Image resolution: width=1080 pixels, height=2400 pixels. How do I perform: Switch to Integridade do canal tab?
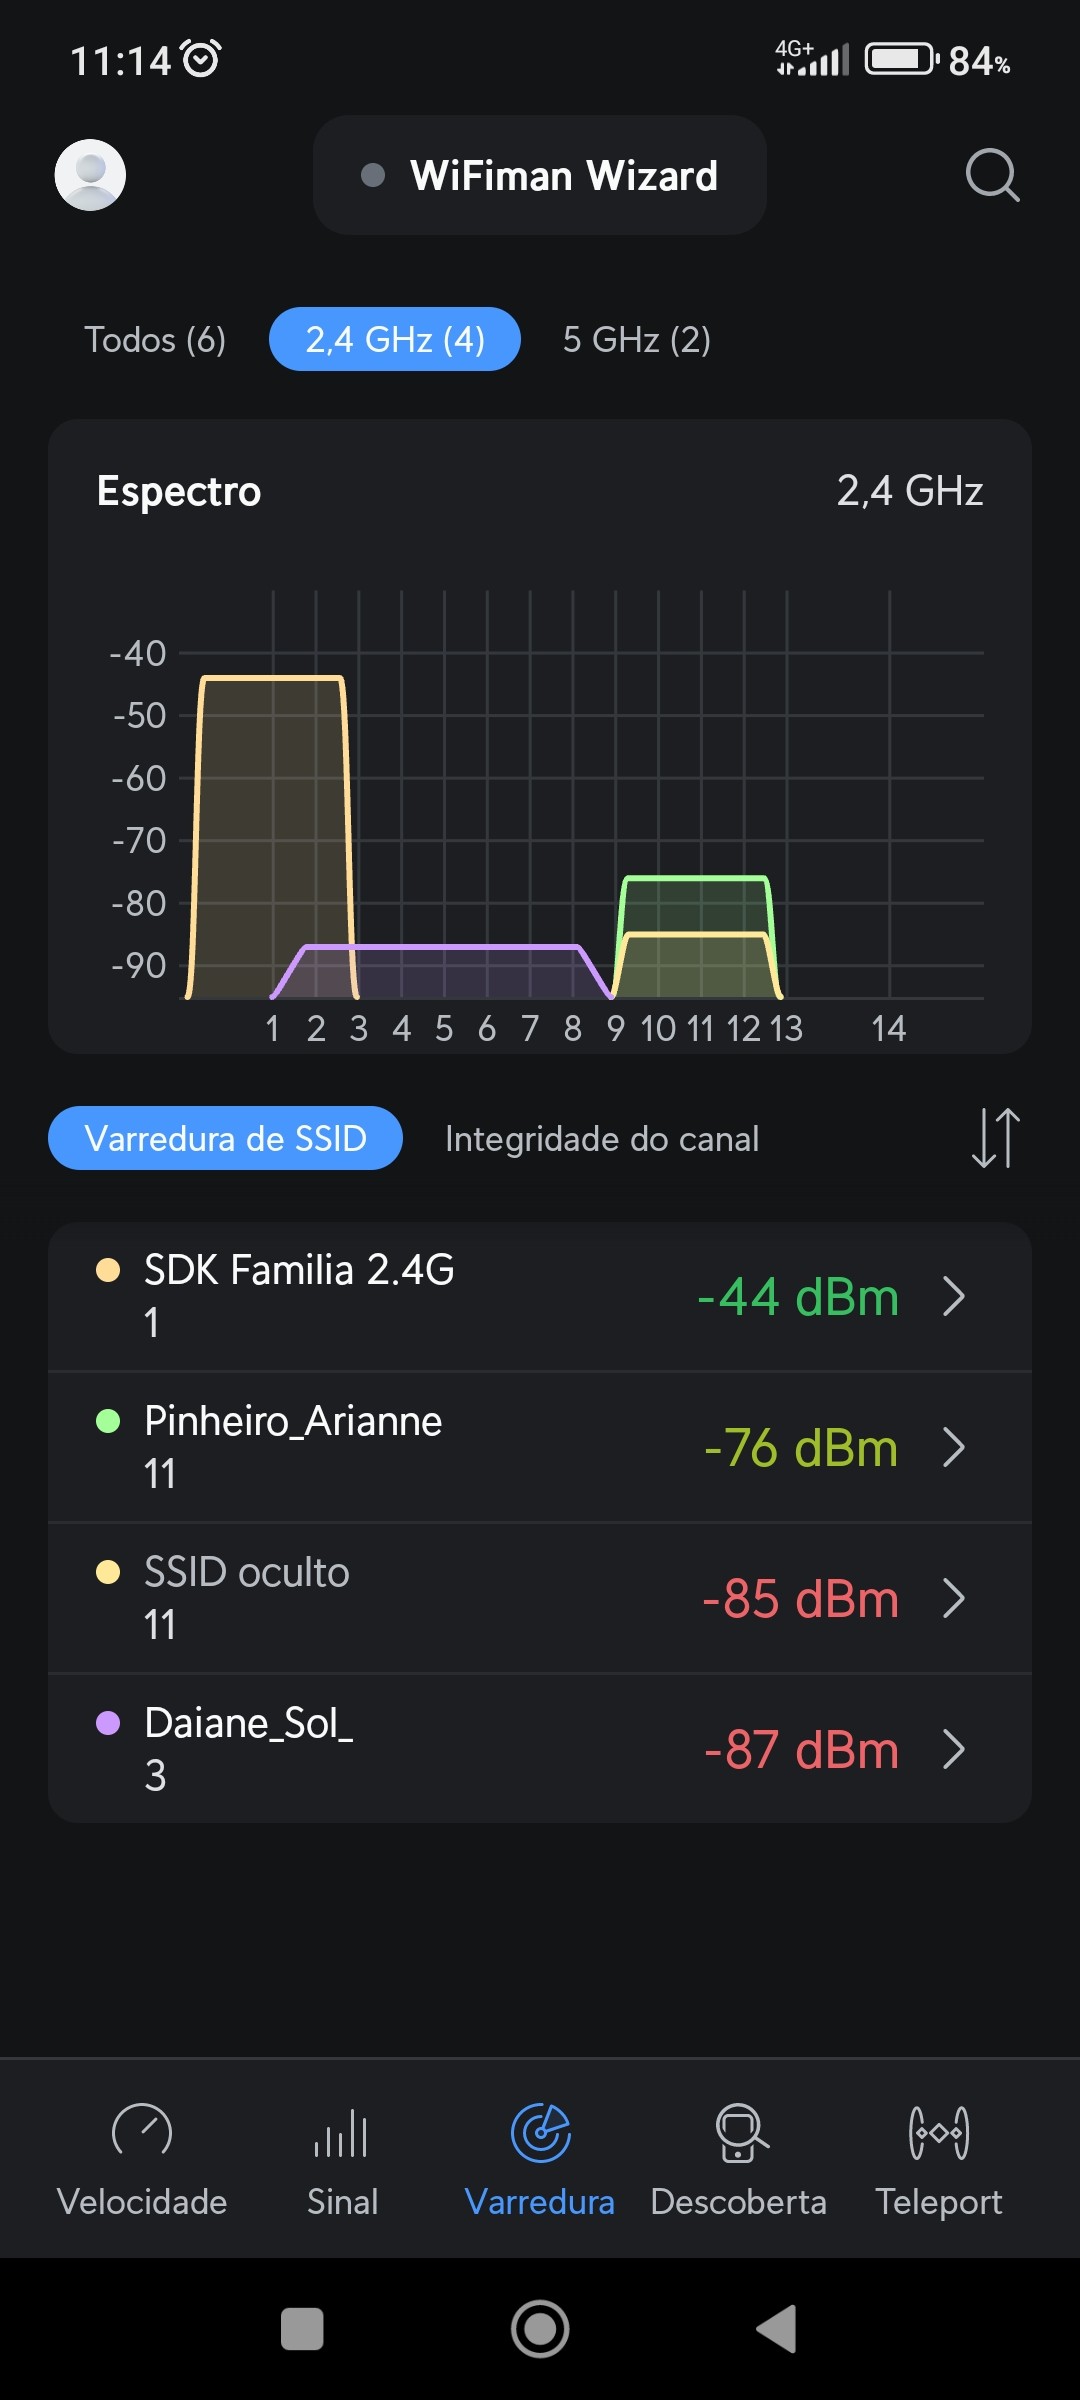coord(602,1139)
